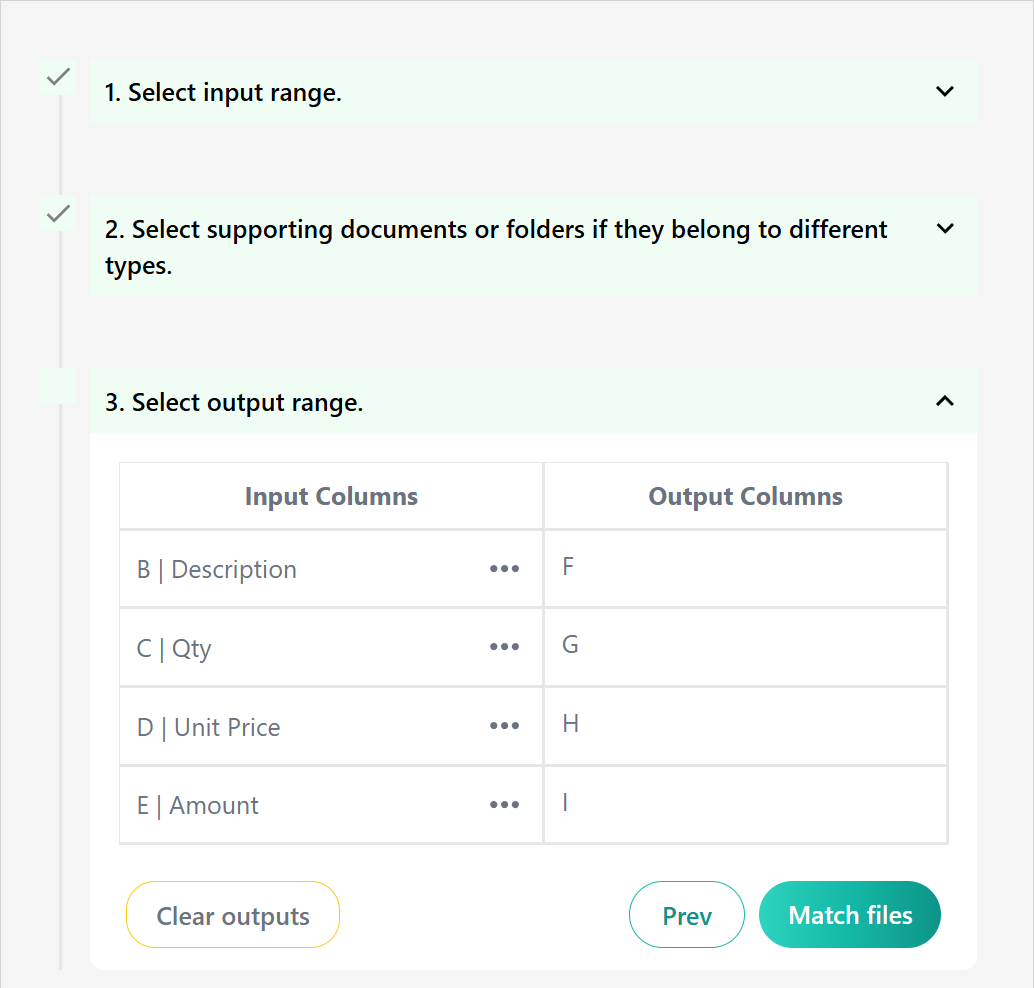
Task: Go back with the Prev button
Action: (687, 915)
